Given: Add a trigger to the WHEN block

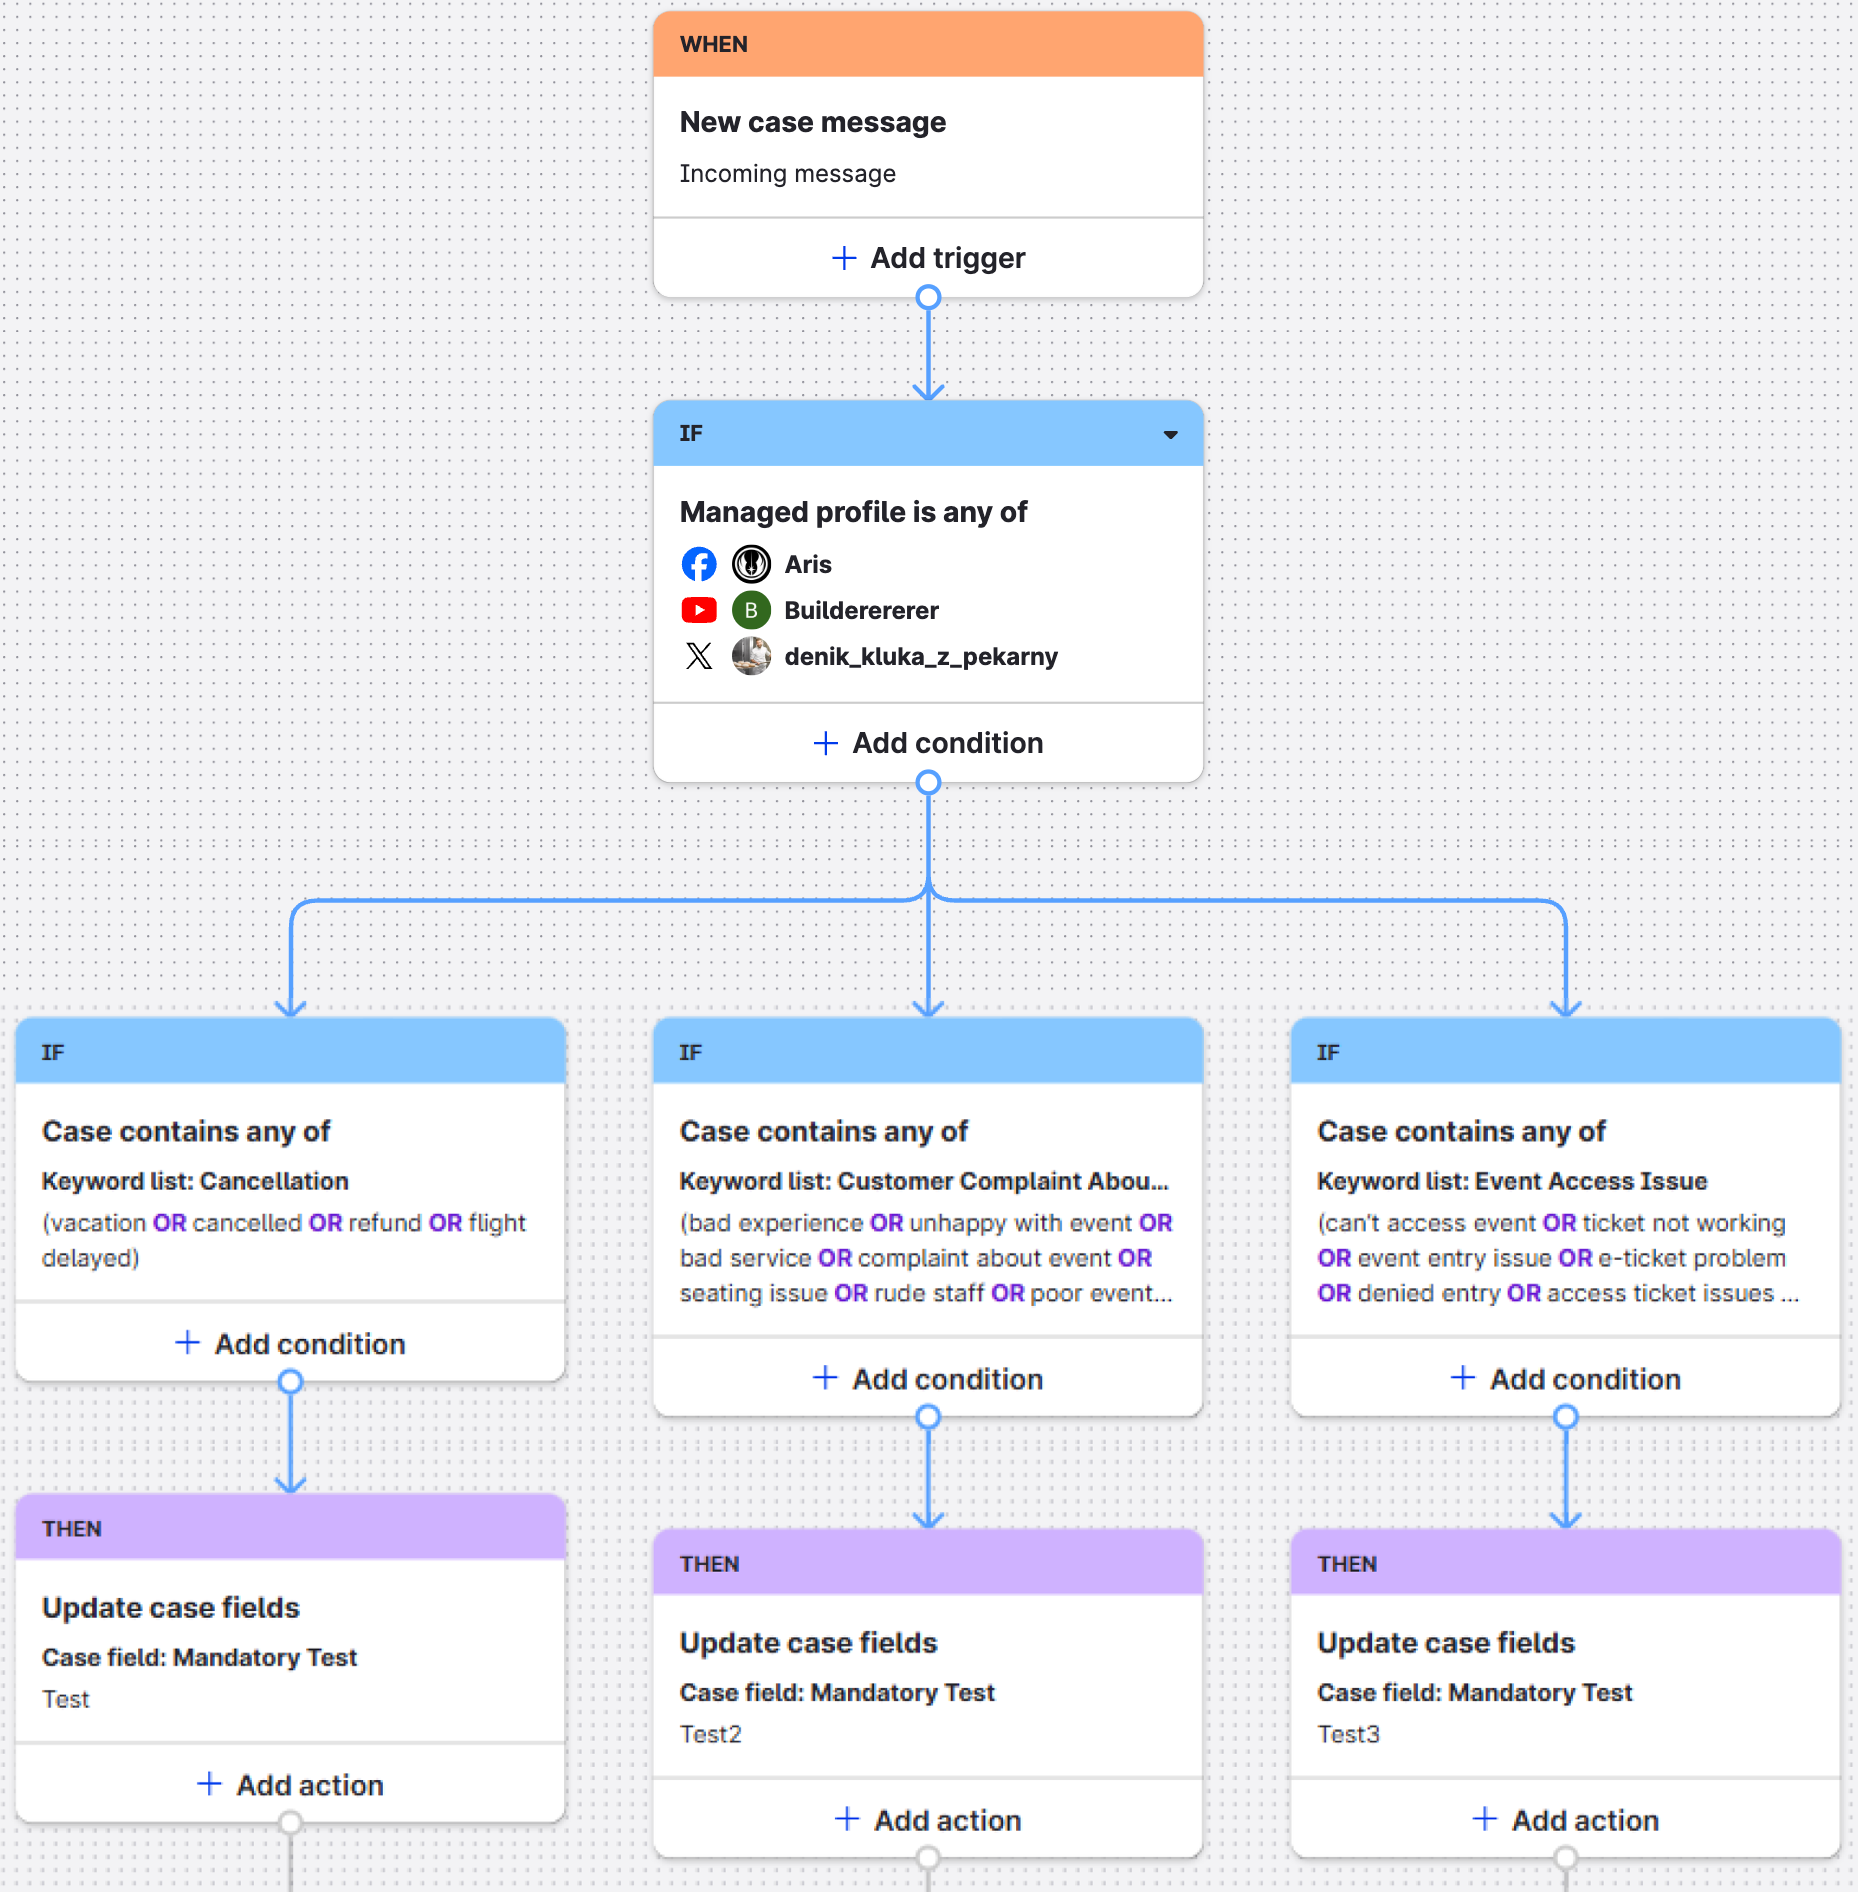Looking at the screenshot, I should coord(928,258).
